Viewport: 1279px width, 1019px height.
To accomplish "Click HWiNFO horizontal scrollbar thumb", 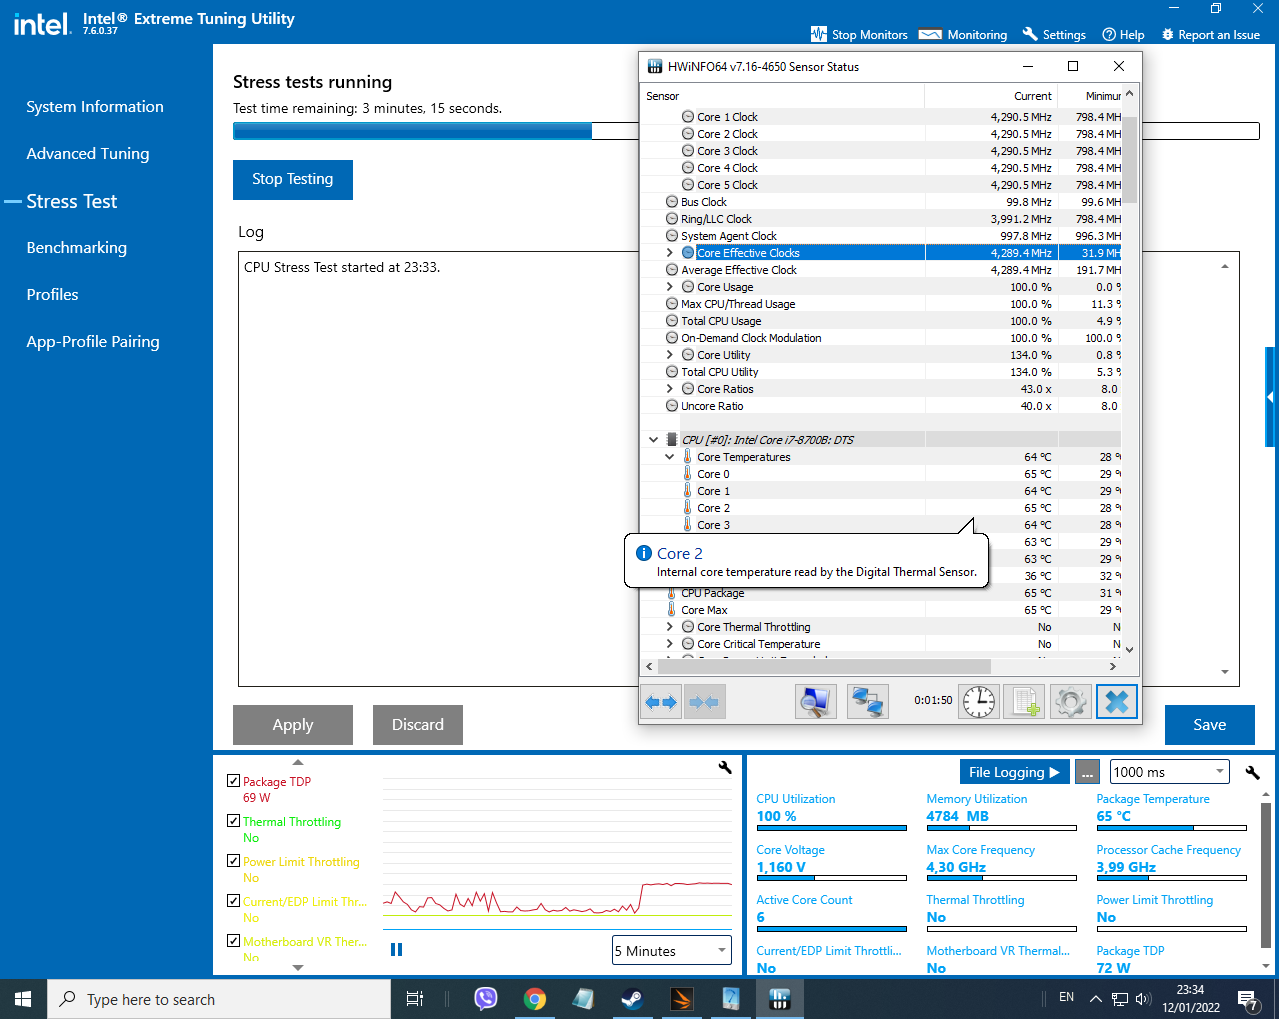I will point(825,666).
